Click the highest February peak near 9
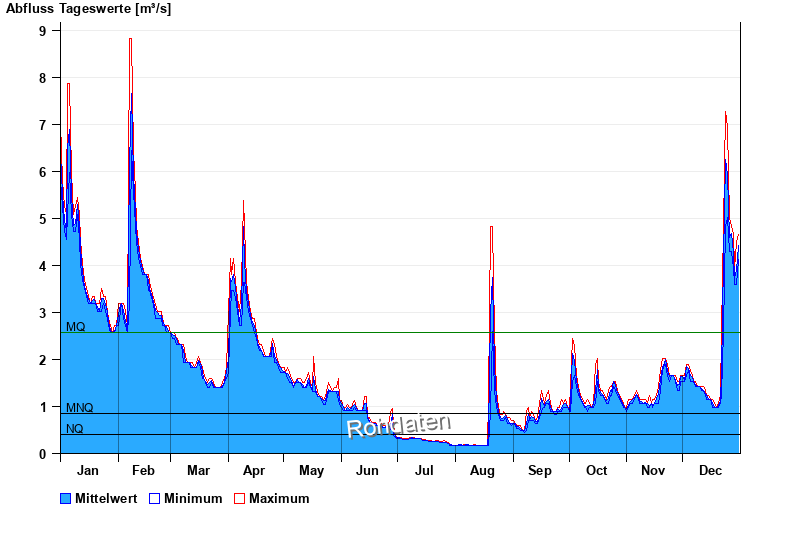The width and height of the screenshot is (800, 550). [130, 40]
